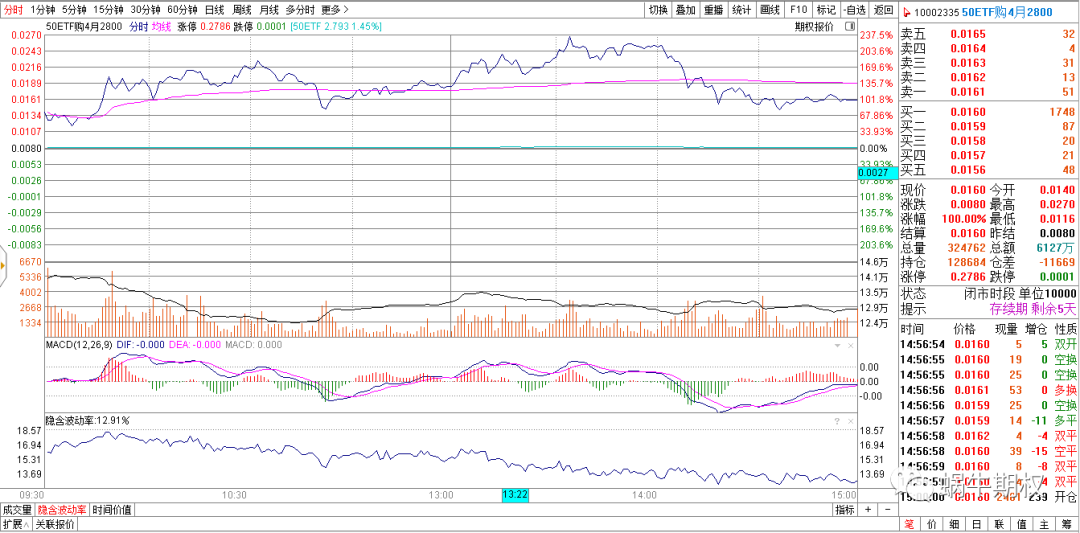Switch to 分时 chart tab
Screen dimensions: 1080x533
(x=12, y=10)
